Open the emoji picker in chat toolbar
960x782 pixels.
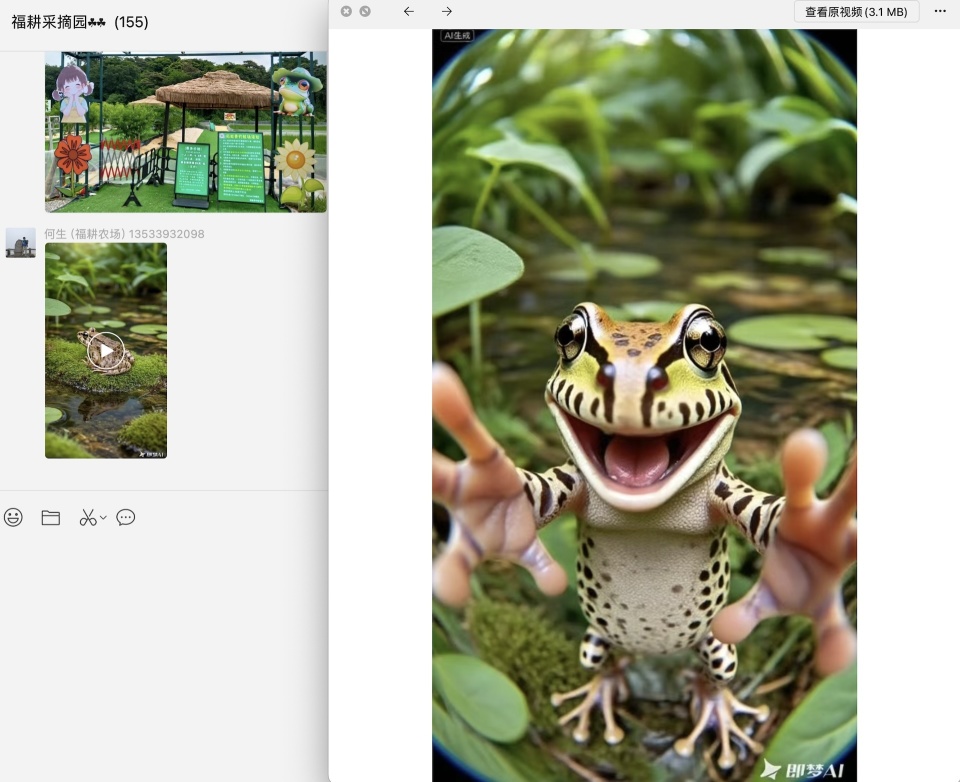click(13, 517)
